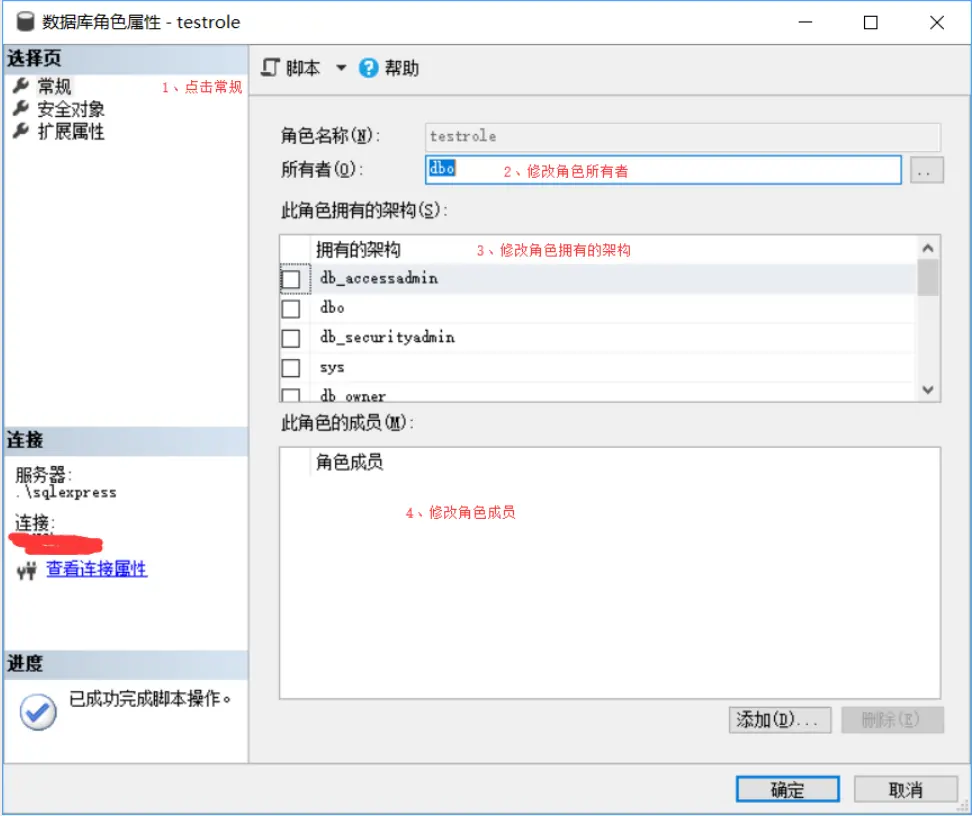Select the 常规 page

[x=55, y=86]
